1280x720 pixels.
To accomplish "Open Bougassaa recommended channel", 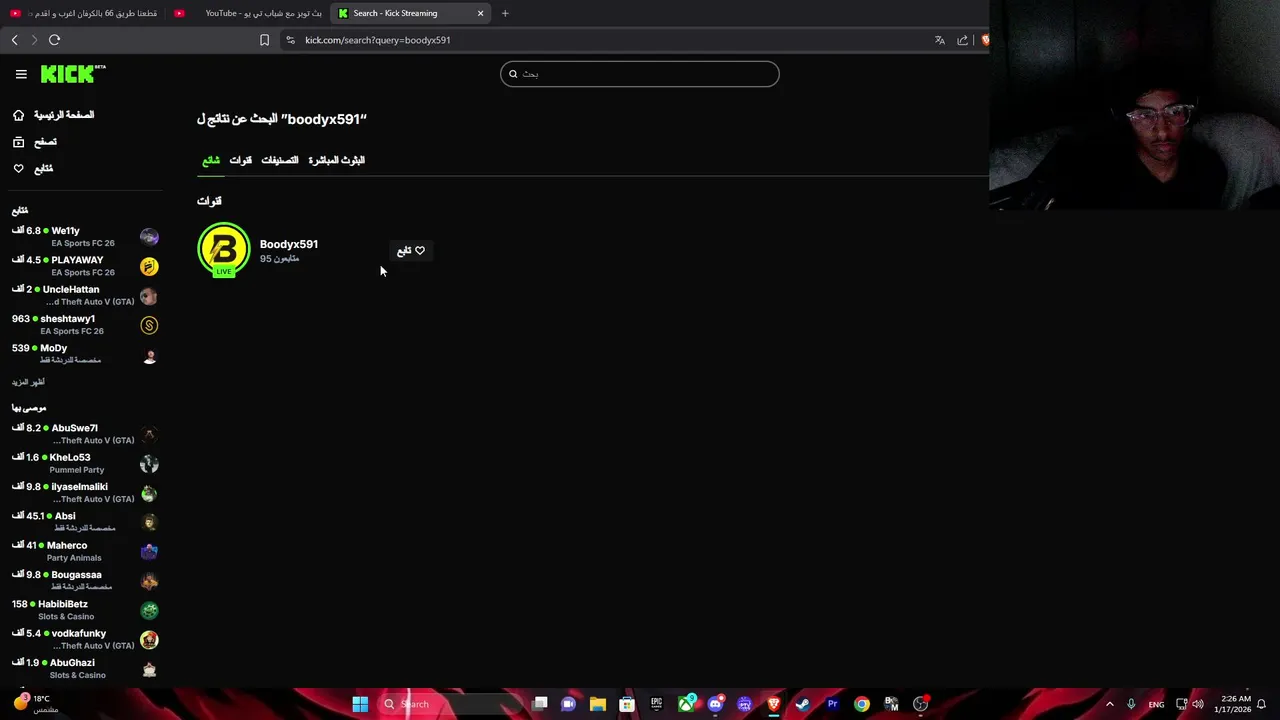I will (85, 581).
